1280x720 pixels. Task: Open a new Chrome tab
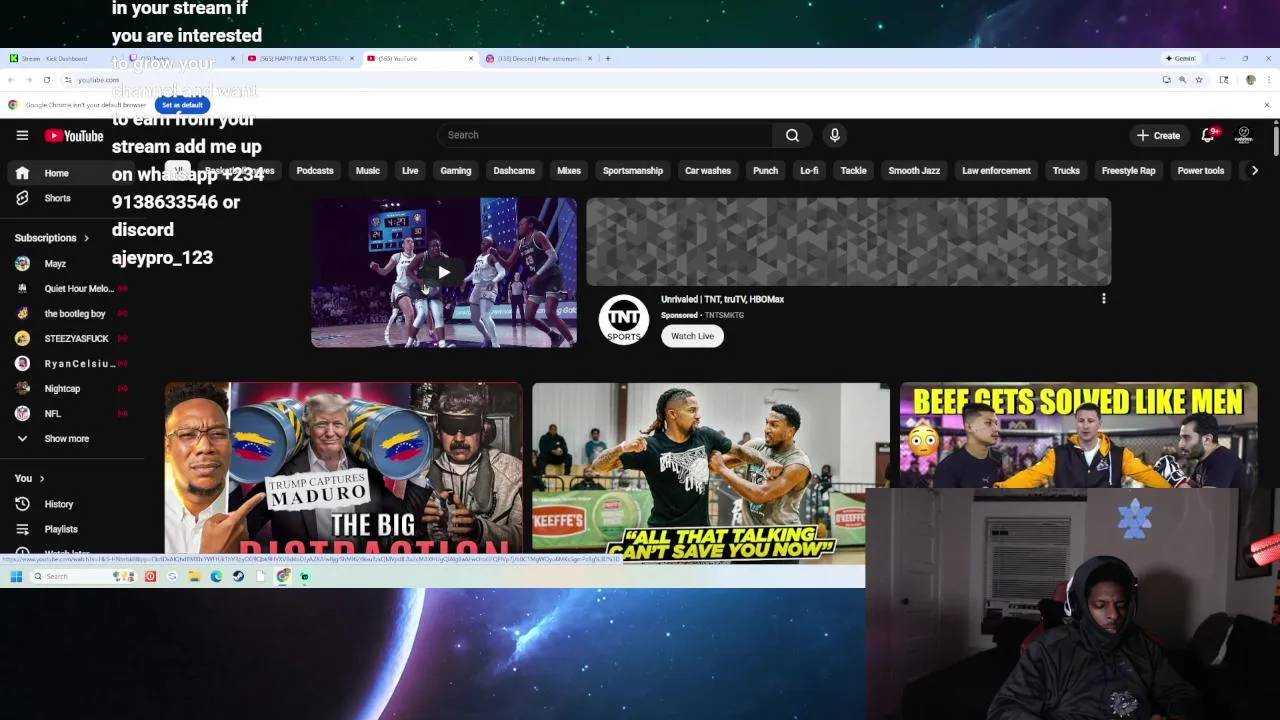click(x=608, y=58)
